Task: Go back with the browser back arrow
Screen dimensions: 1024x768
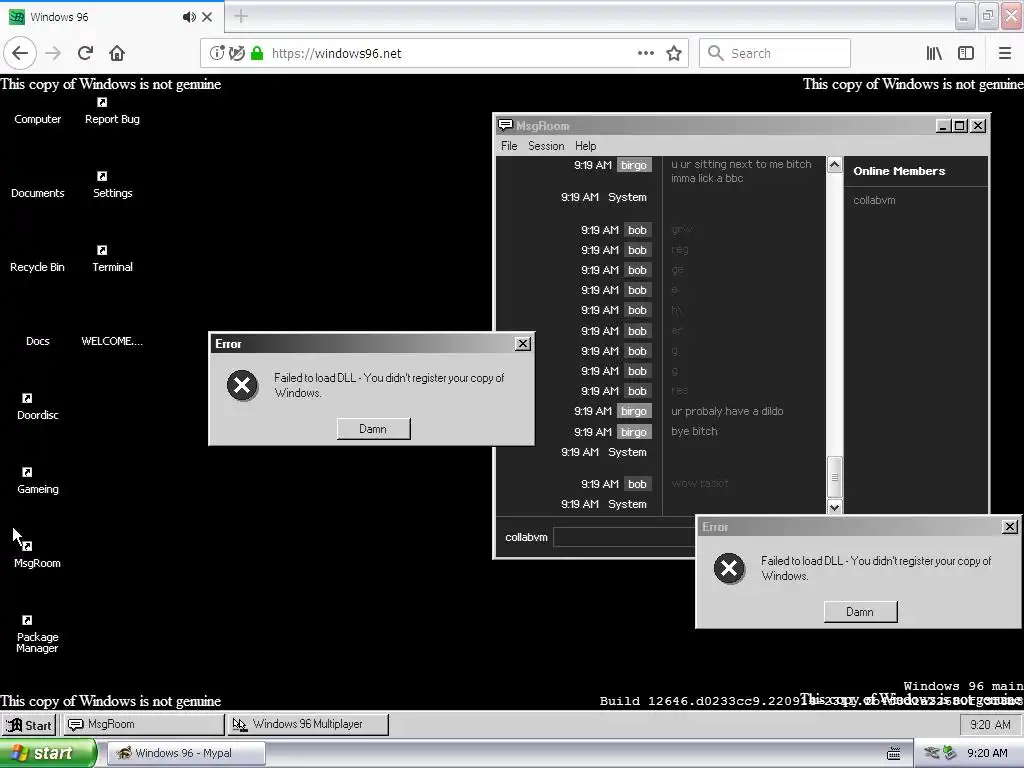Action: tap(20, 53)
